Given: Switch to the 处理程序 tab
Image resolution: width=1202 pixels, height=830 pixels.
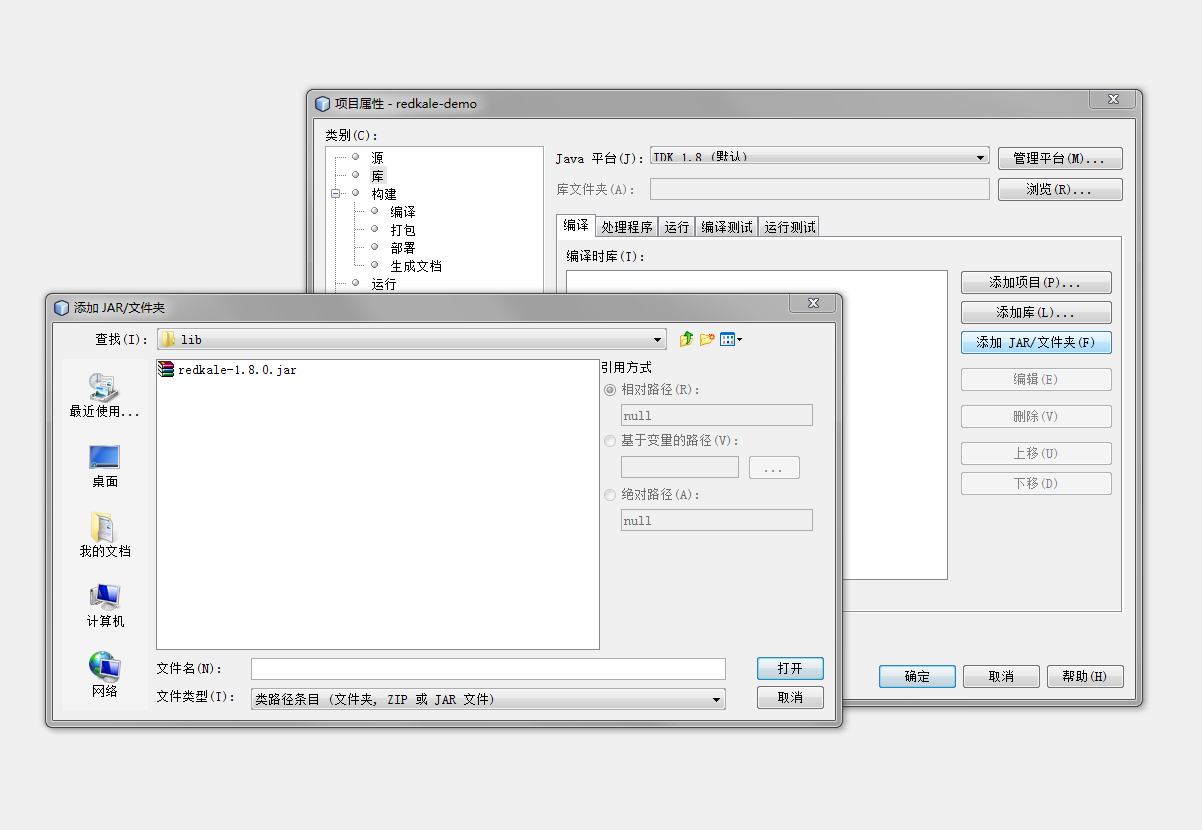Looking at the screenshot, I should (627, 227).
